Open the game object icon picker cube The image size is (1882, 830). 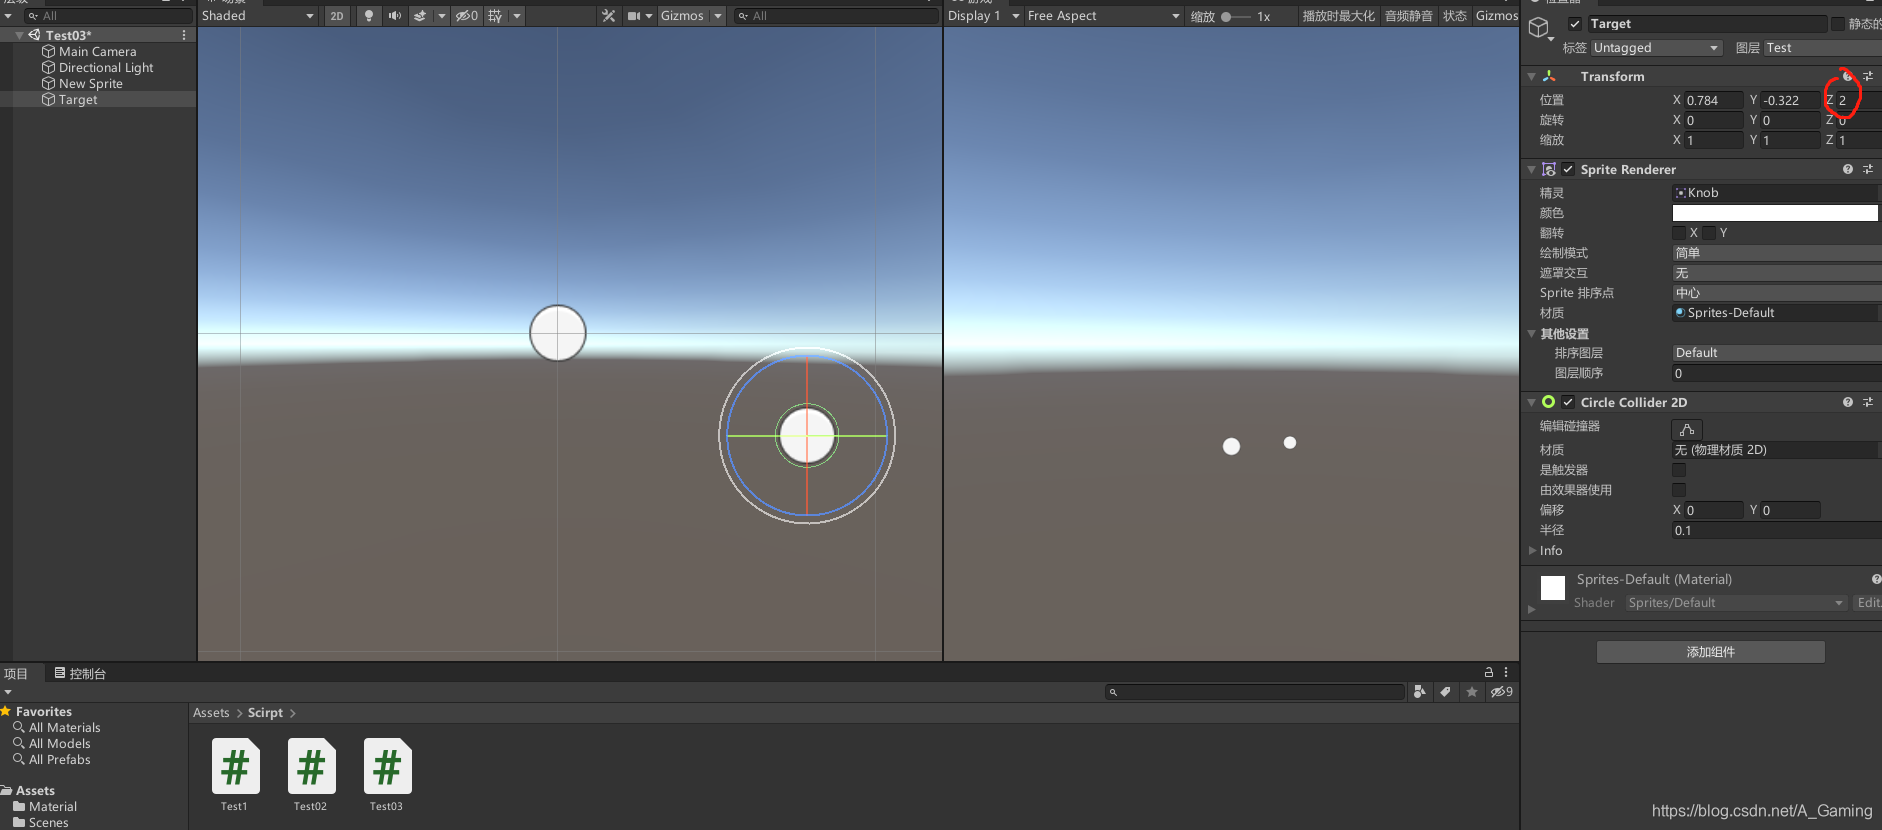pos(1540,28)
